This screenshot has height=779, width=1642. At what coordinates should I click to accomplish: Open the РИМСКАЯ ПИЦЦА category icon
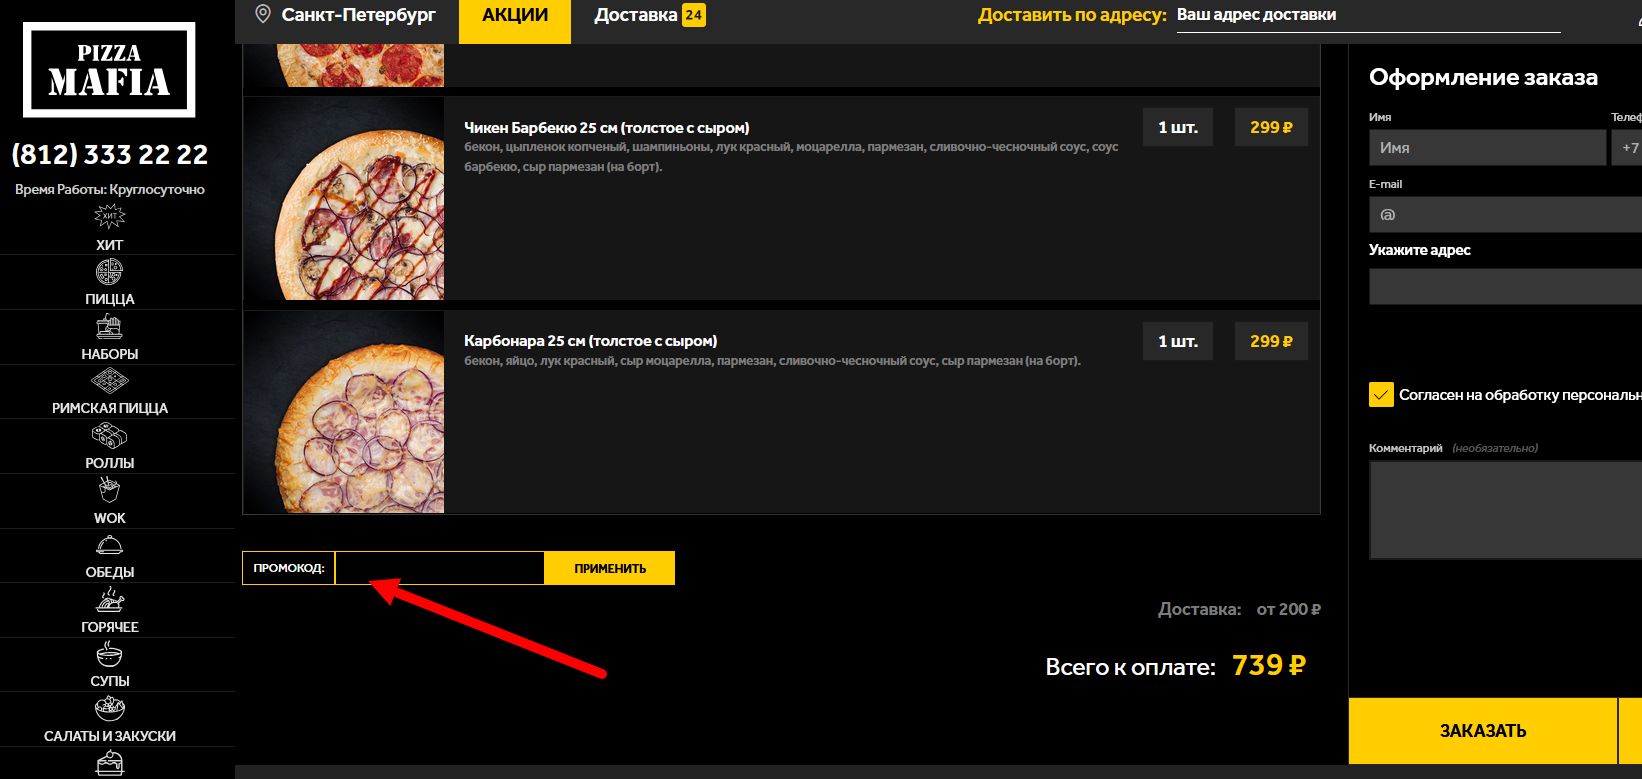[109, 381]
